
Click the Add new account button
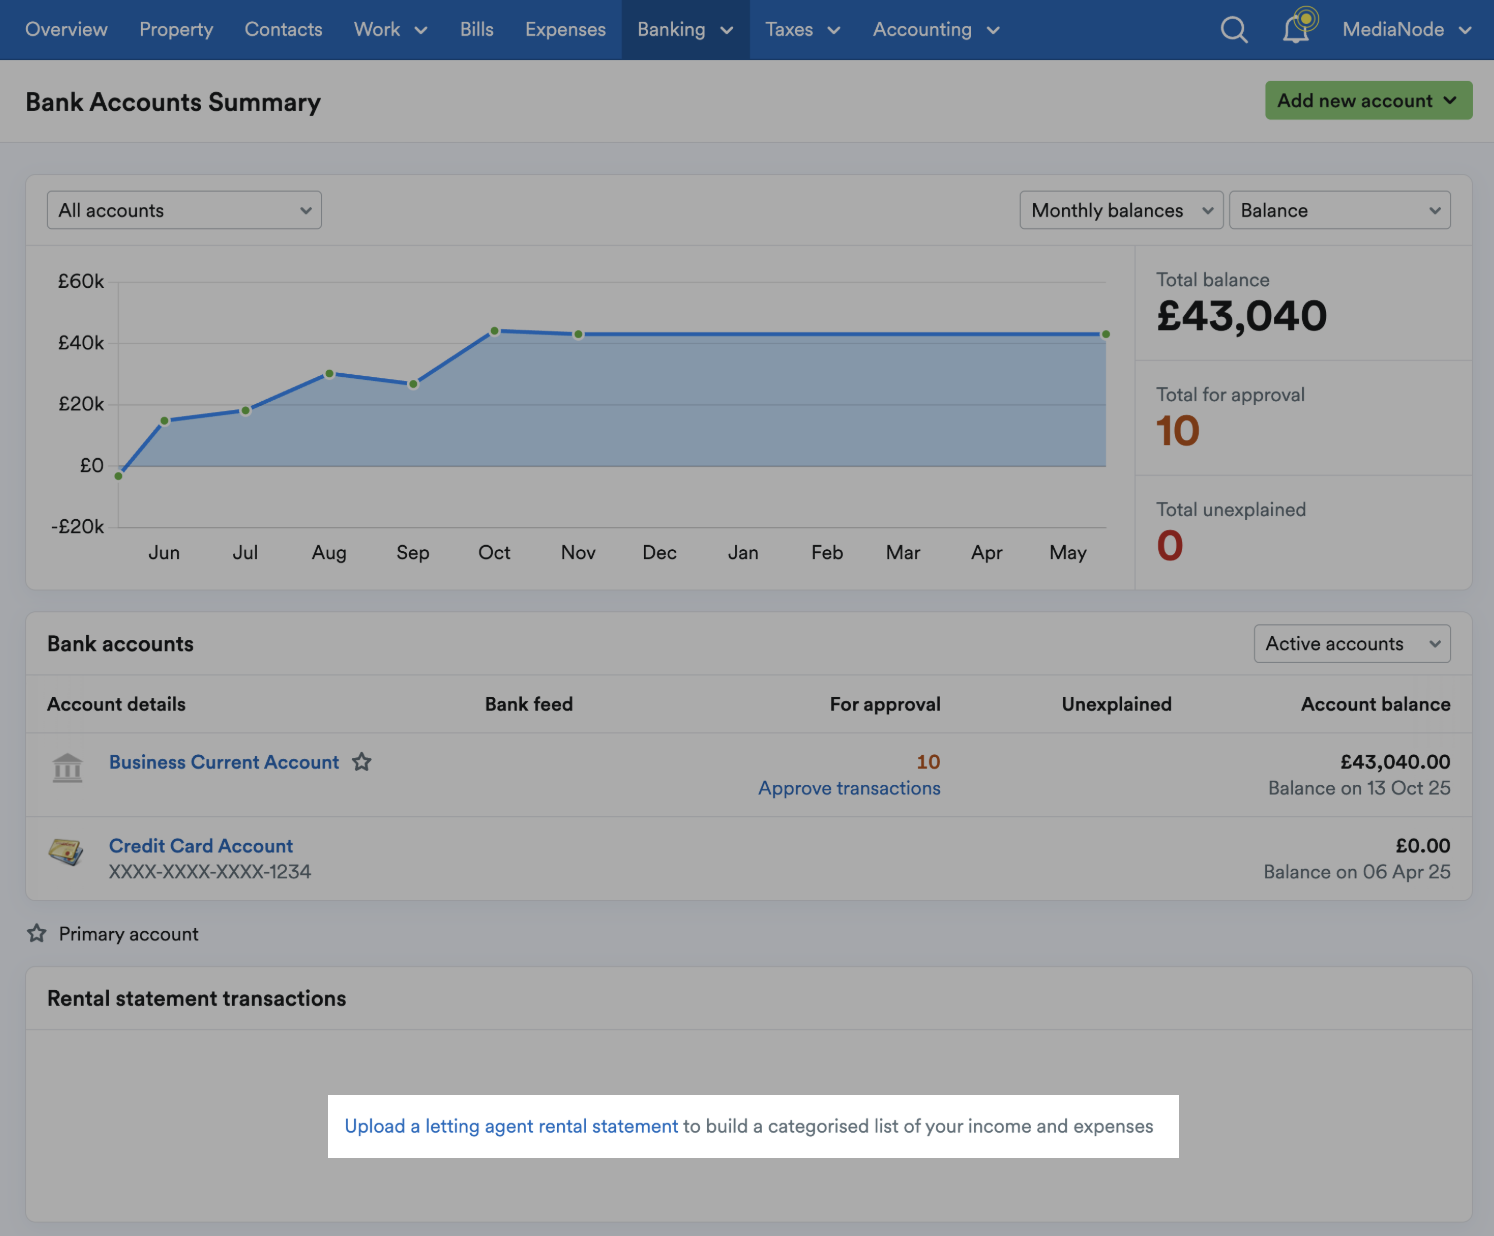1368,100
